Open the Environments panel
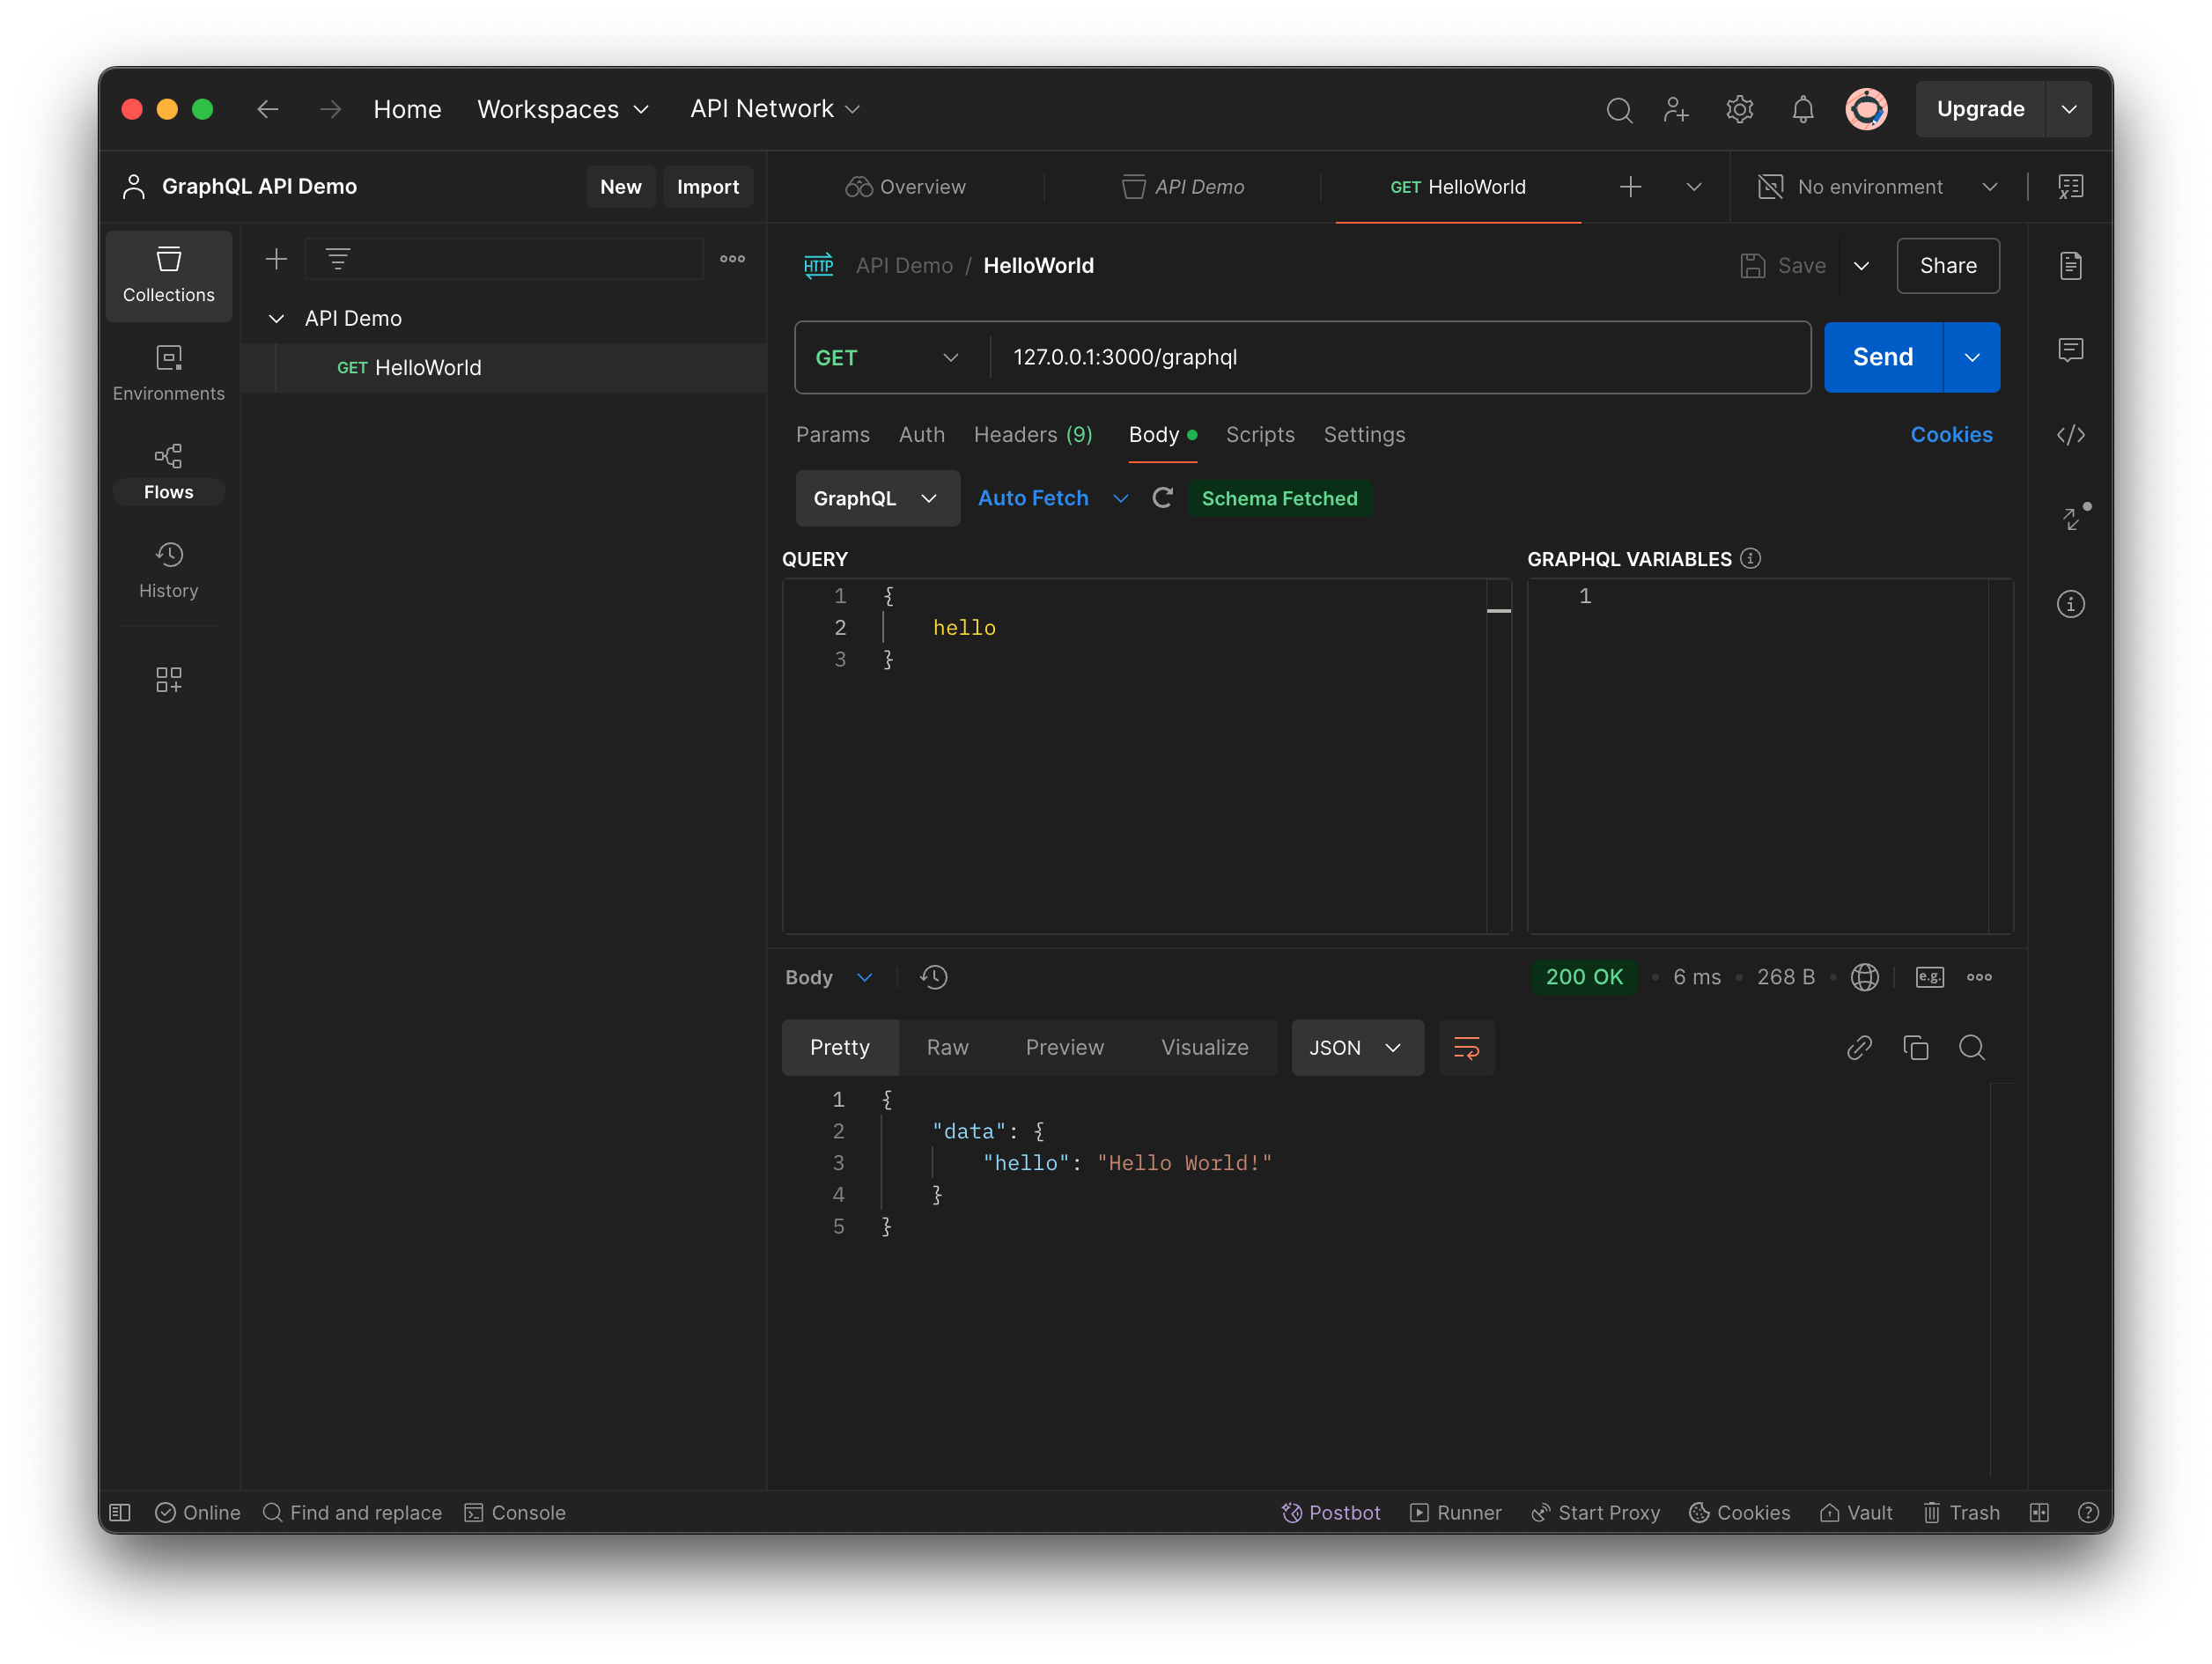2212x1664 pixels. pos(168,372)
